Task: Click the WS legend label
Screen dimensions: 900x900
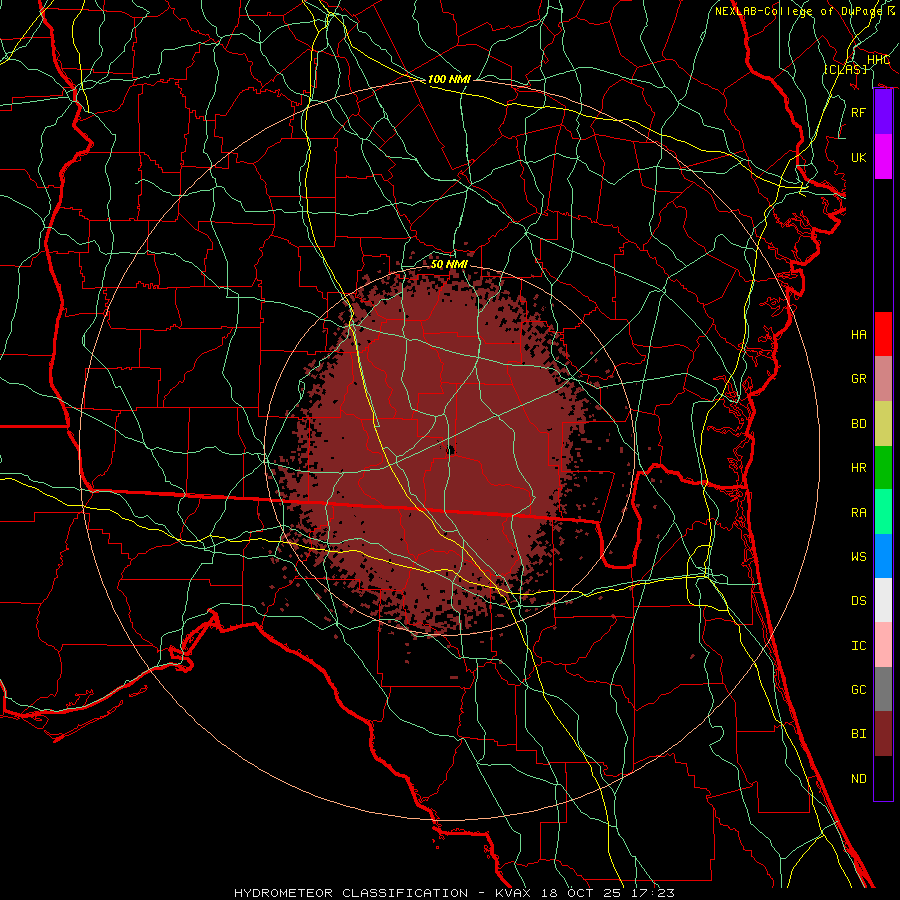Action: (x=859, y=557)
